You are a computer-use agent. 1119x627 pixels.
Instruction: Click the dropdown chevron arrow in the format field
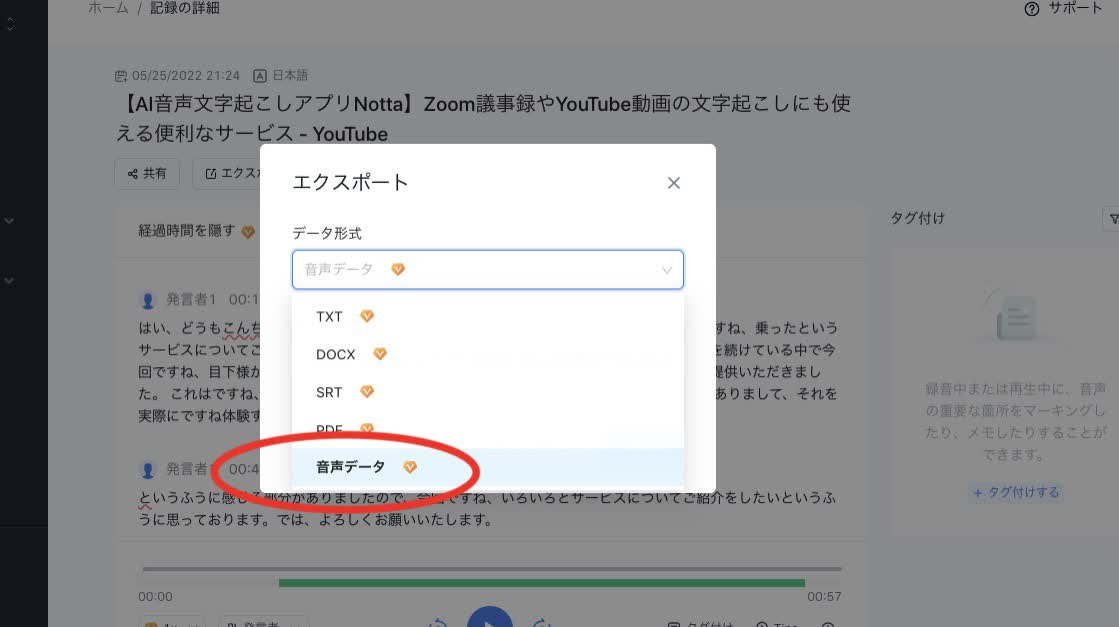click(x=667, y=270)
